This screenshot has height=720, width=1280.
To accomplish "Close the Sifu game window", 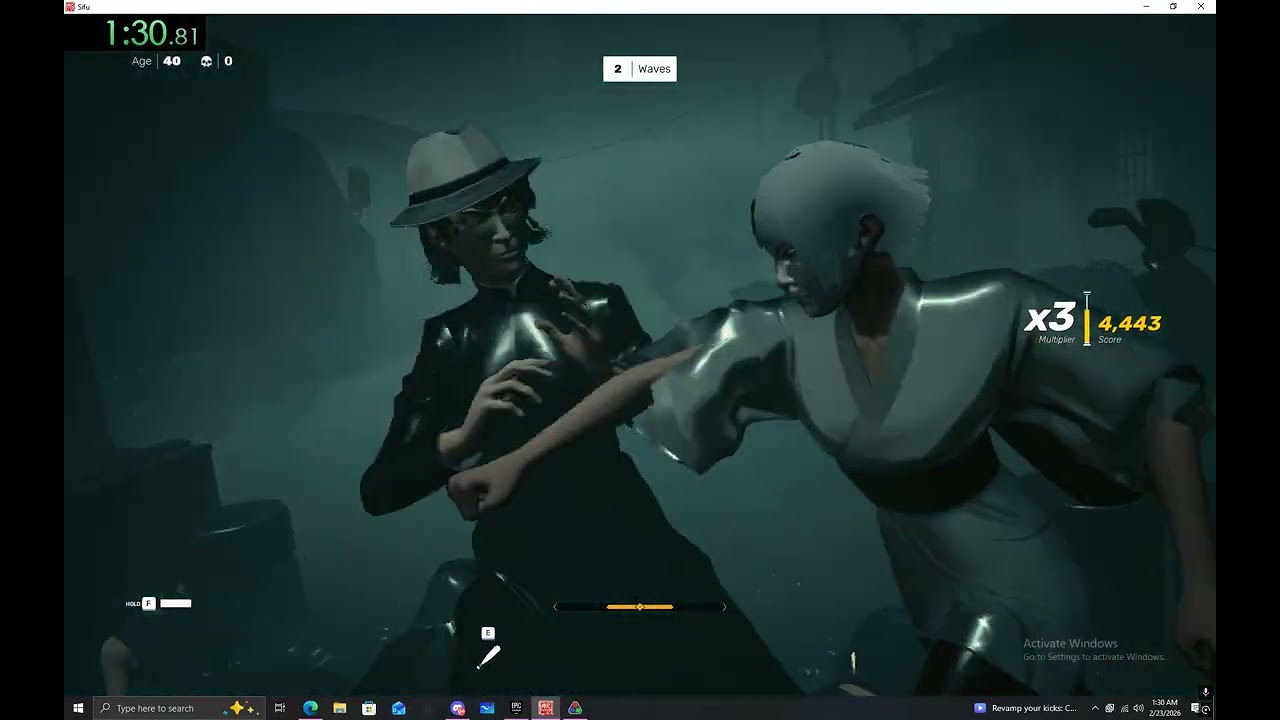I will (1201, 7).
